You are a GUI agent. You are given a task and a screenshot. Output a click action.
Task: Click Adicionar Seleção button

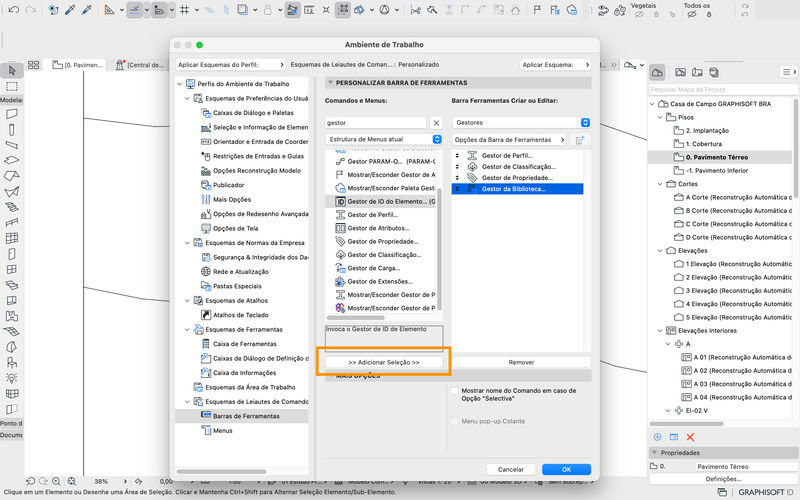pos(384,362)
